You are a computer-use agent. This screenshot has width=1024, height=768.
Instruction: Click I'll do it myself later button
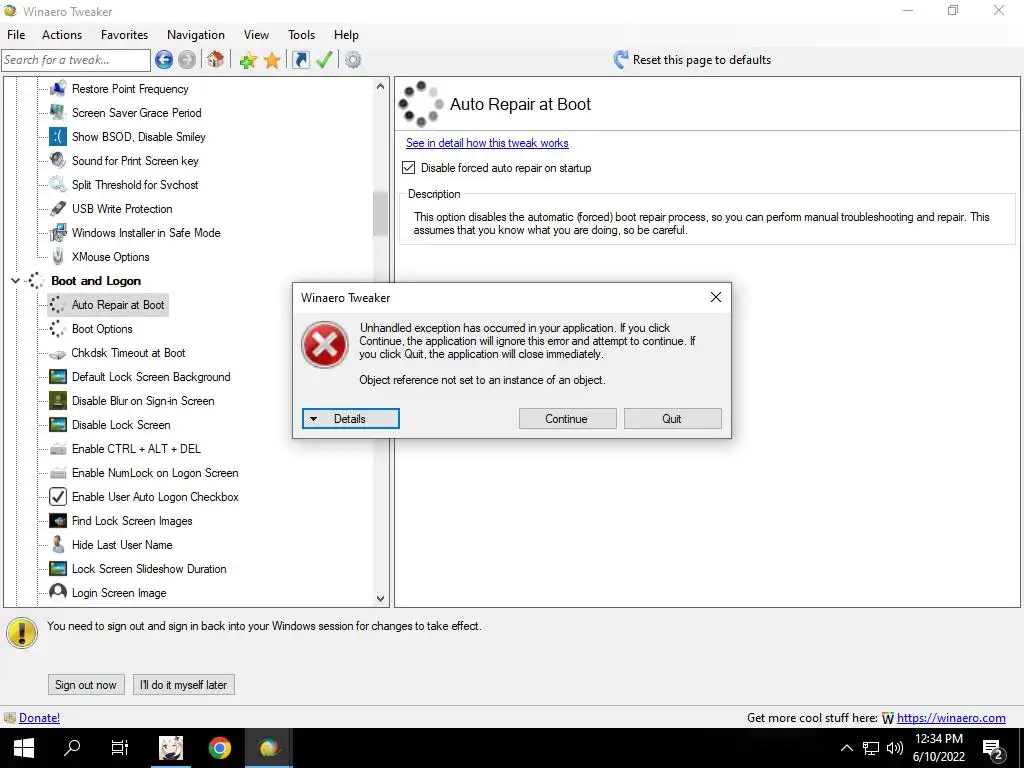[x=184, y=684]
